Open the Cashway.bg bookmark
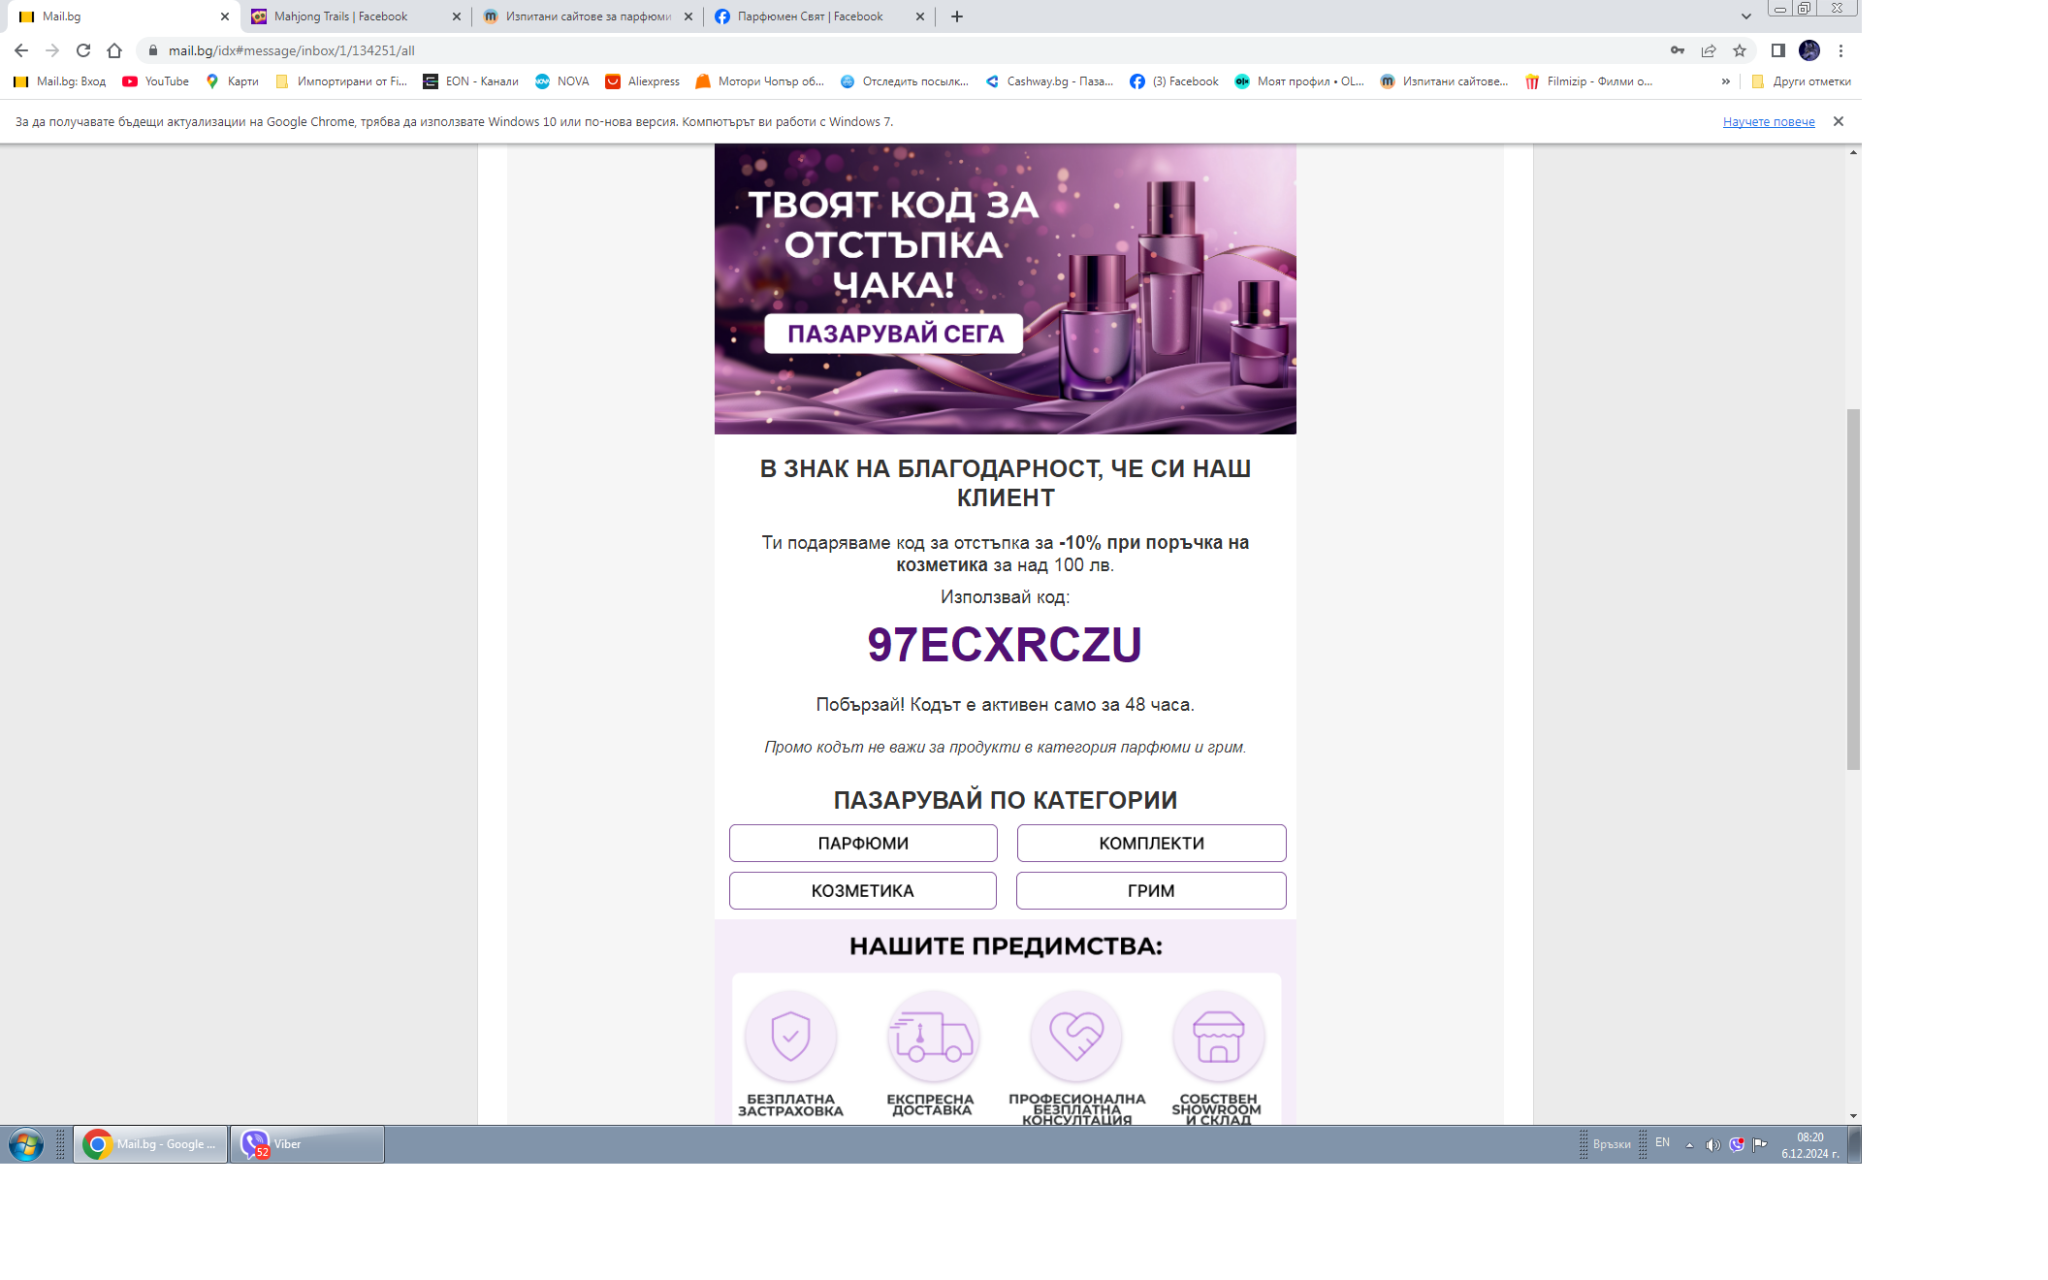 pyautogui.click(x=1049, y=81)
